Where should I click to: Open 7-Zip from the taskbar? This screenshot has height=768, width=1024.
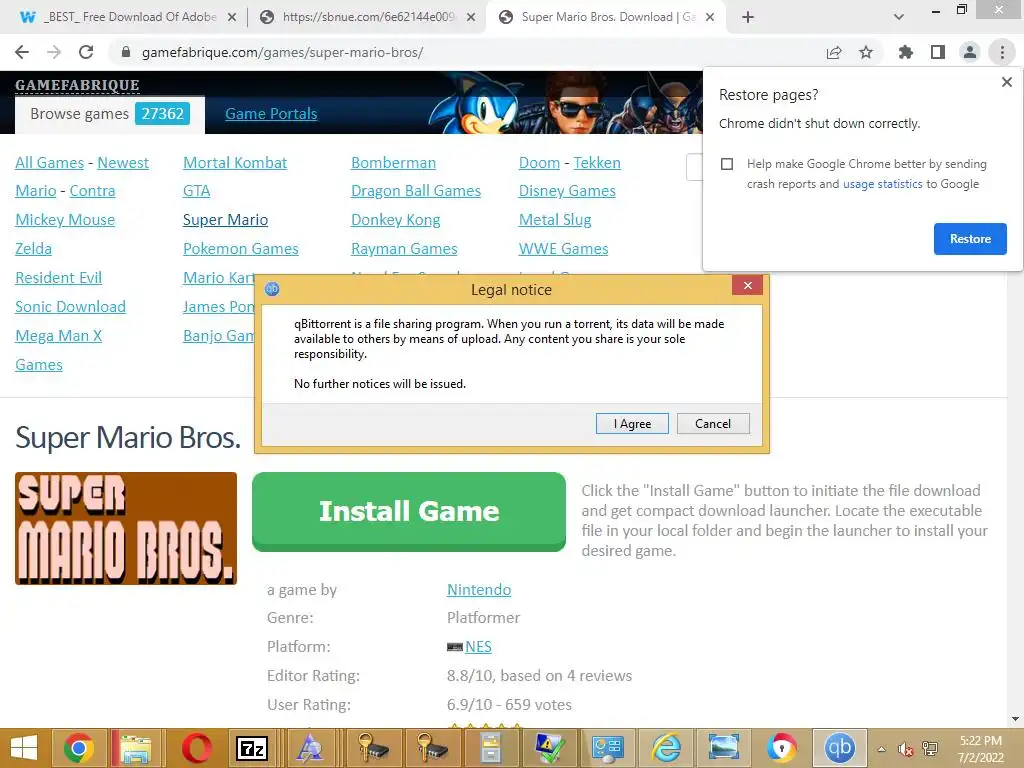point(251,748)
